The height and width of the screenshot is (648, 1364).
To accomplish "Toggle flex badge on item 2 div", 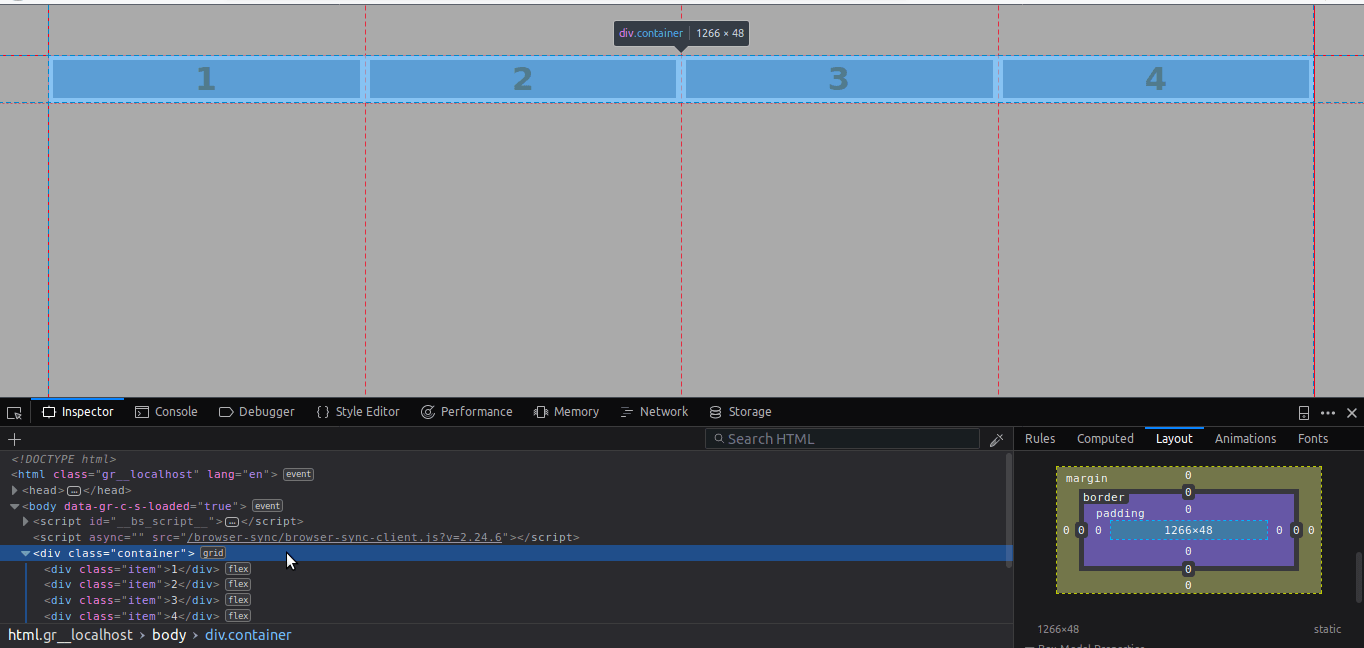I will point(237,584).
